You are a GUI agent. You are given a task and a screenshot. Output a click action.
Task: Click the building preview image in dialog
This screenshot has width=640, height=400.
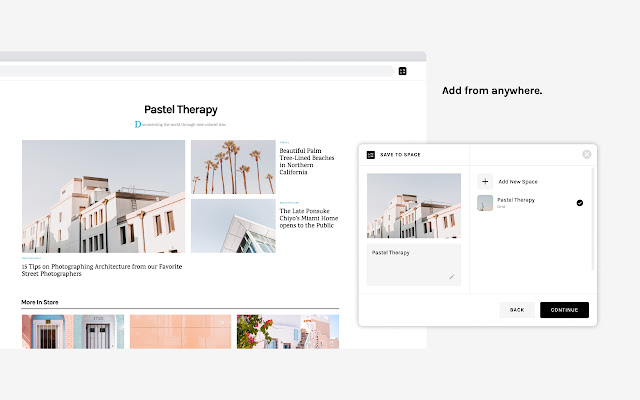tap(413, 205)
